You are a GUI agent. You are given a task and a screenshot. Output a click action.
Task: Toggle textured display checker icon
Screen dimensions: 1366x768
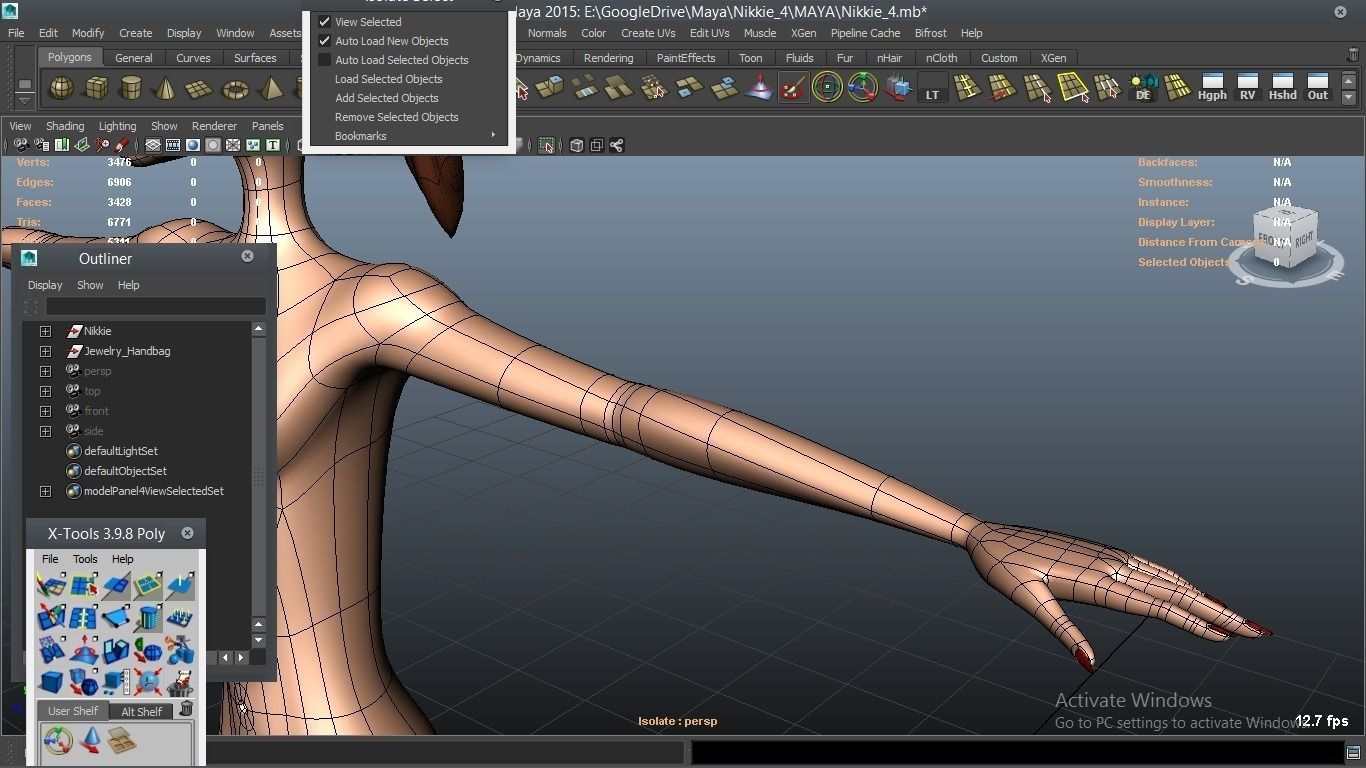(233, 146)
